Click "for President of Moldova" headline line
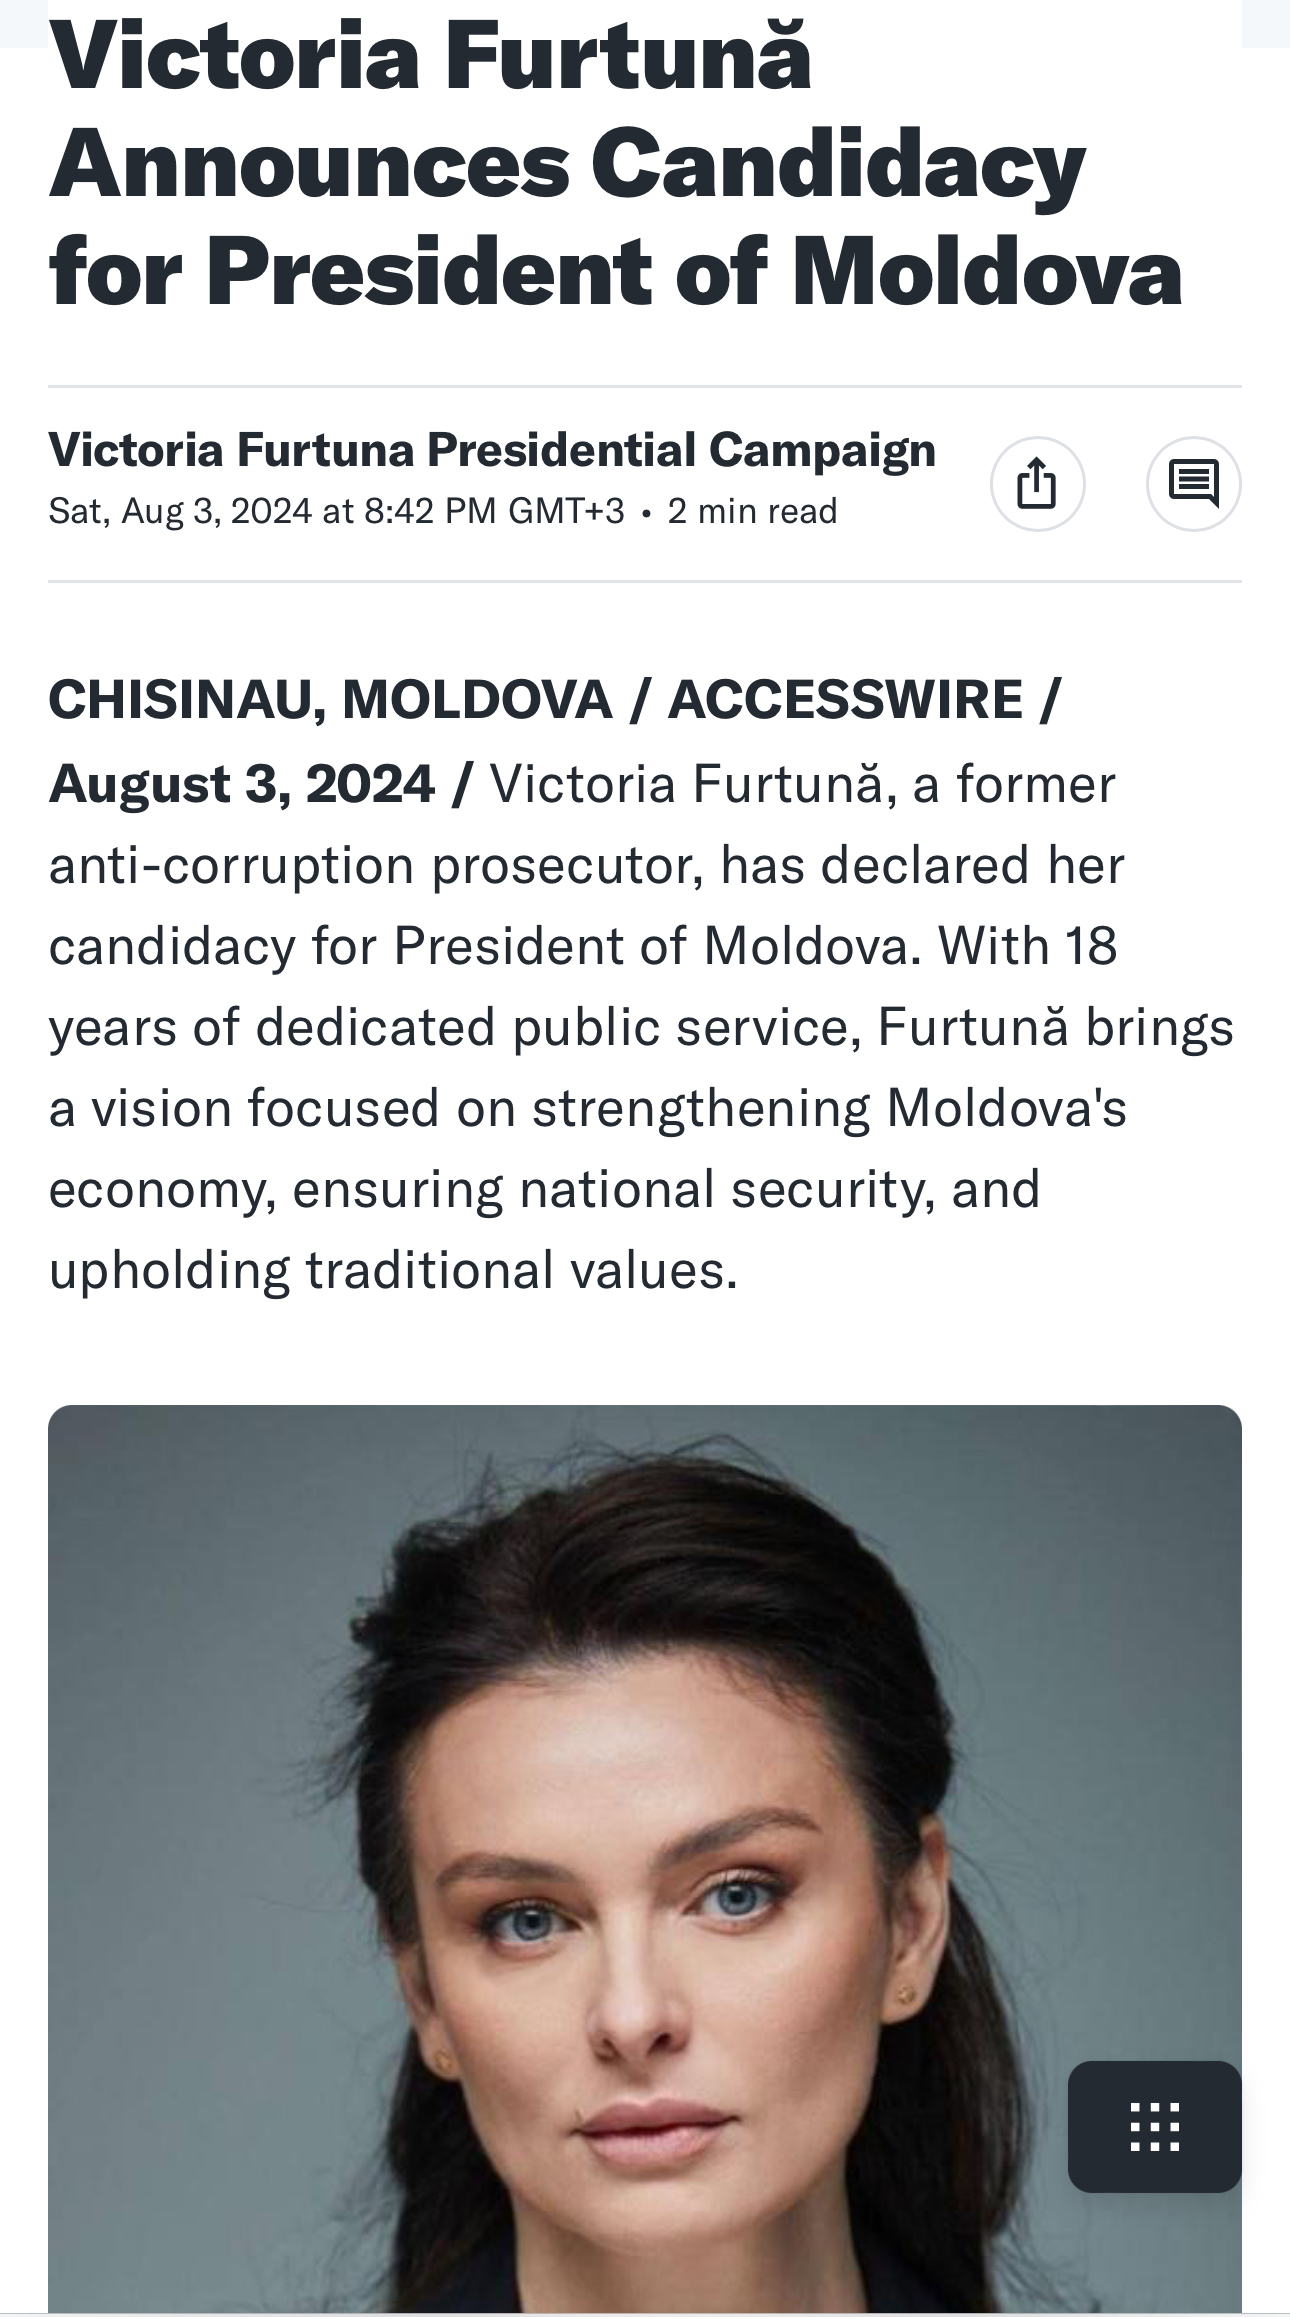The height and width of the screenshot is (2317, 1290). [615, 272]
